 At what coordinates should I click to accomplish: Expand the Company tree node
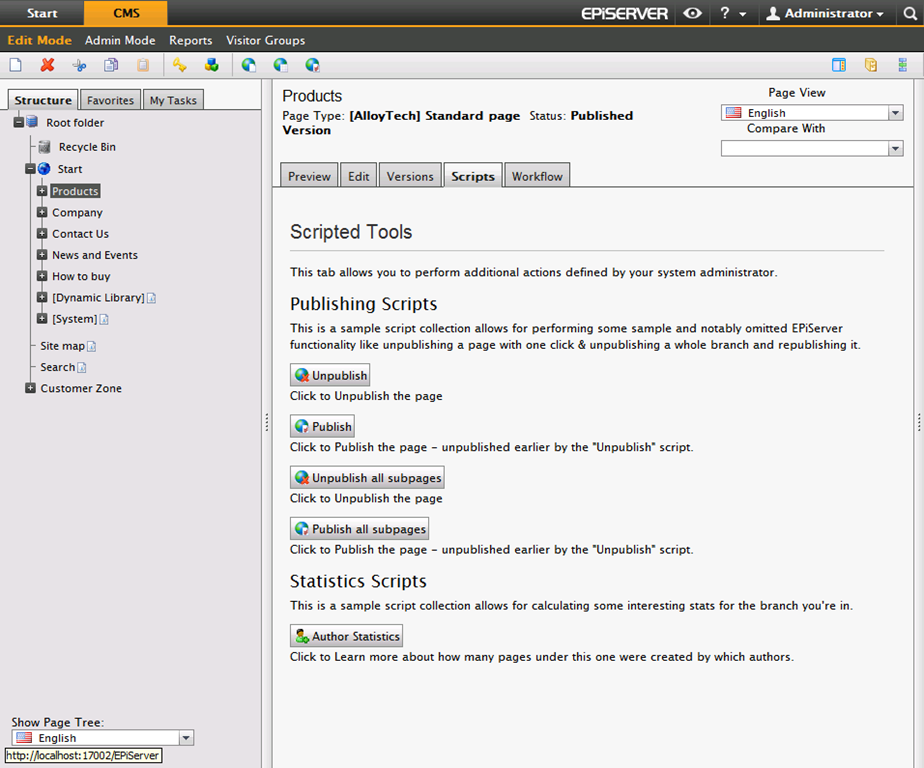coord(42,212)
